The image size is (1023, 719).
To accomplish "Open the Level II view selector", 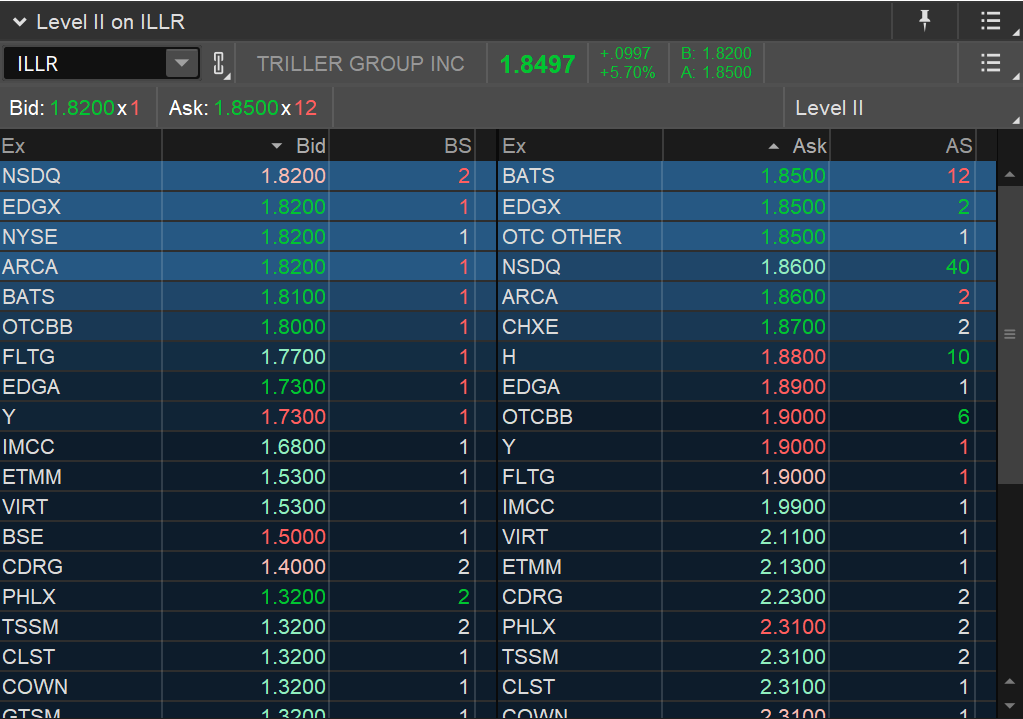I will (x=901, y=108).
